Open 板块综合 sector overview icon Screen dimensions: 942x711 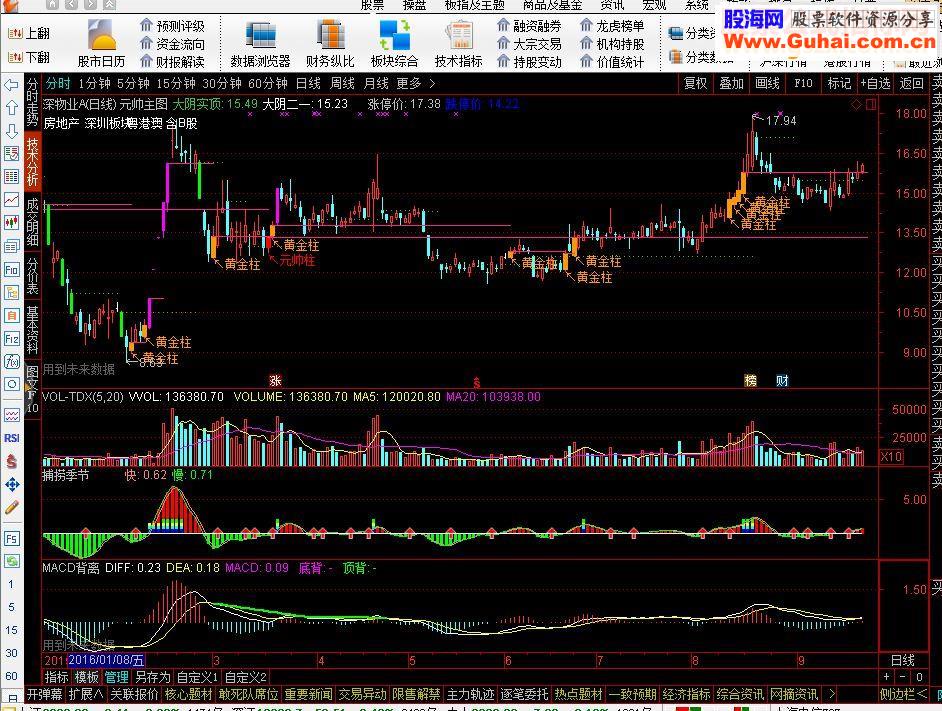click(394, 43)
